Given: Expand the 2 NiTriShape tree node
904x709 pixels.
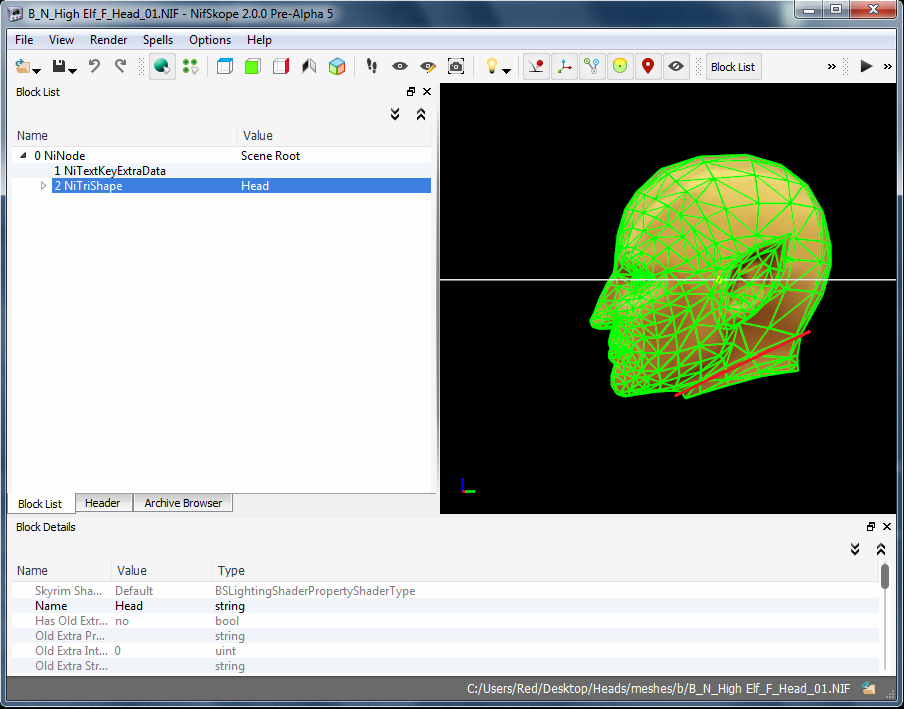Looking at the screenshot, I should (43, 186).
